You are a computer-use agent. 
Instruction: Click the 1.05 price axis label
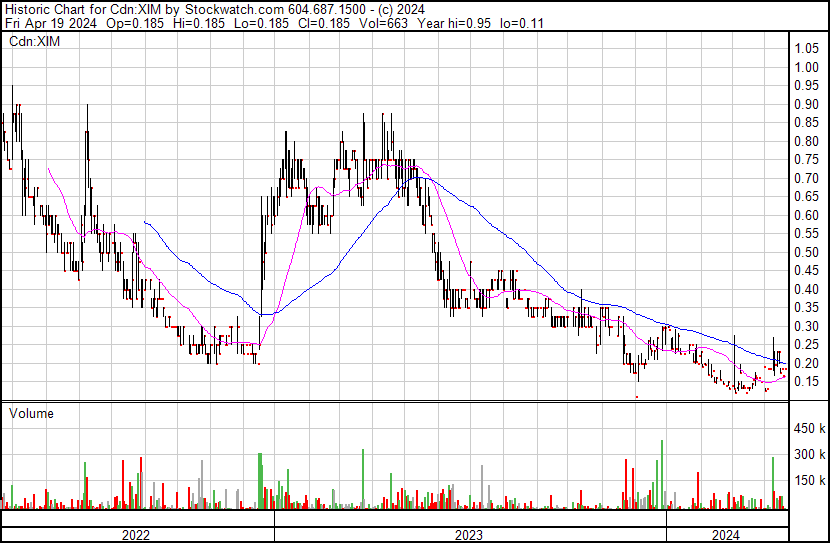coord(805,49)
